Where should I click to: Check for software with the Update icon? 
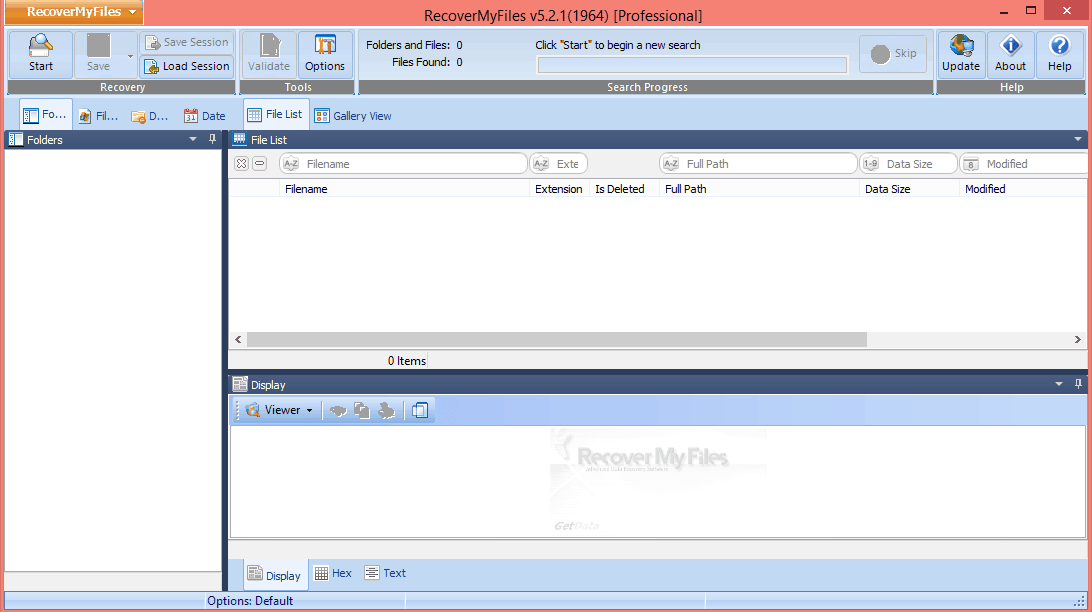[x=961, y=46]
